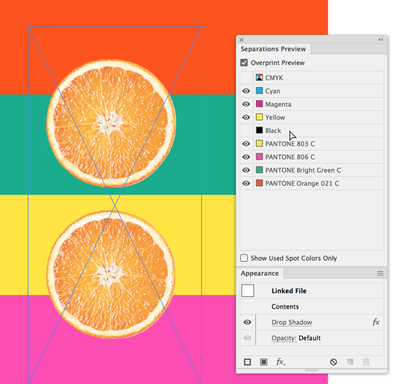Switch to the Separations Preview tab

click(273, 49)
